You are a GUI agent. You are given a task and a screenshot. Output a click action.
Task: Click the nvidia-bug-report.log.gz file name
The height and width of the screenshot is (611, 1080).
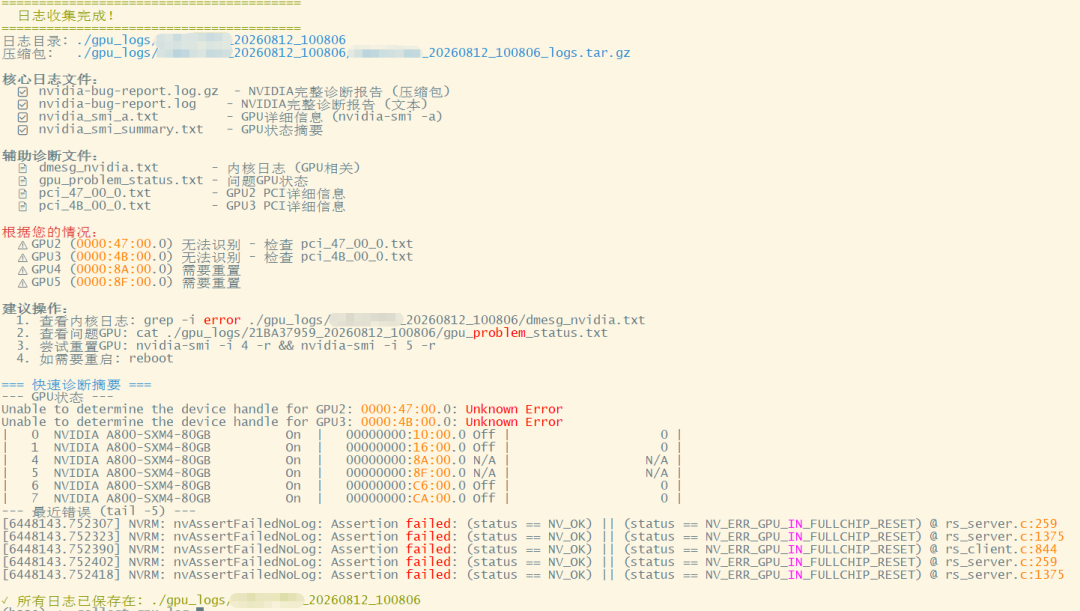(128, 91)
